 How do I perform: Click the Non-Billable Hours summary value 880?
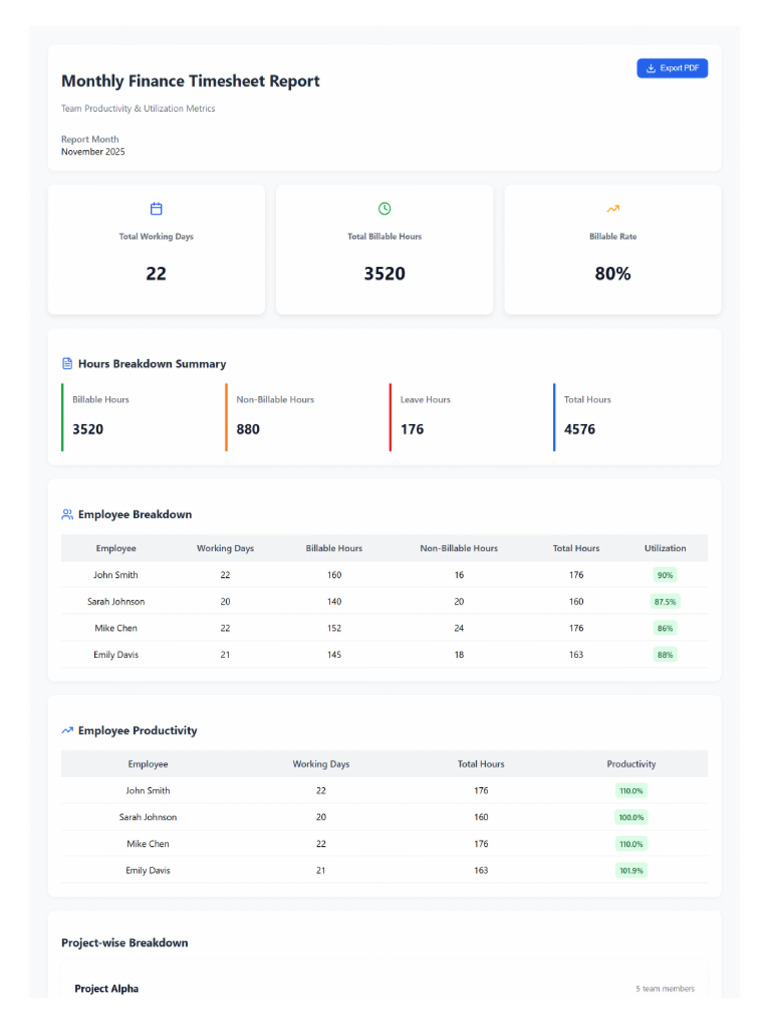pos(247,429)
